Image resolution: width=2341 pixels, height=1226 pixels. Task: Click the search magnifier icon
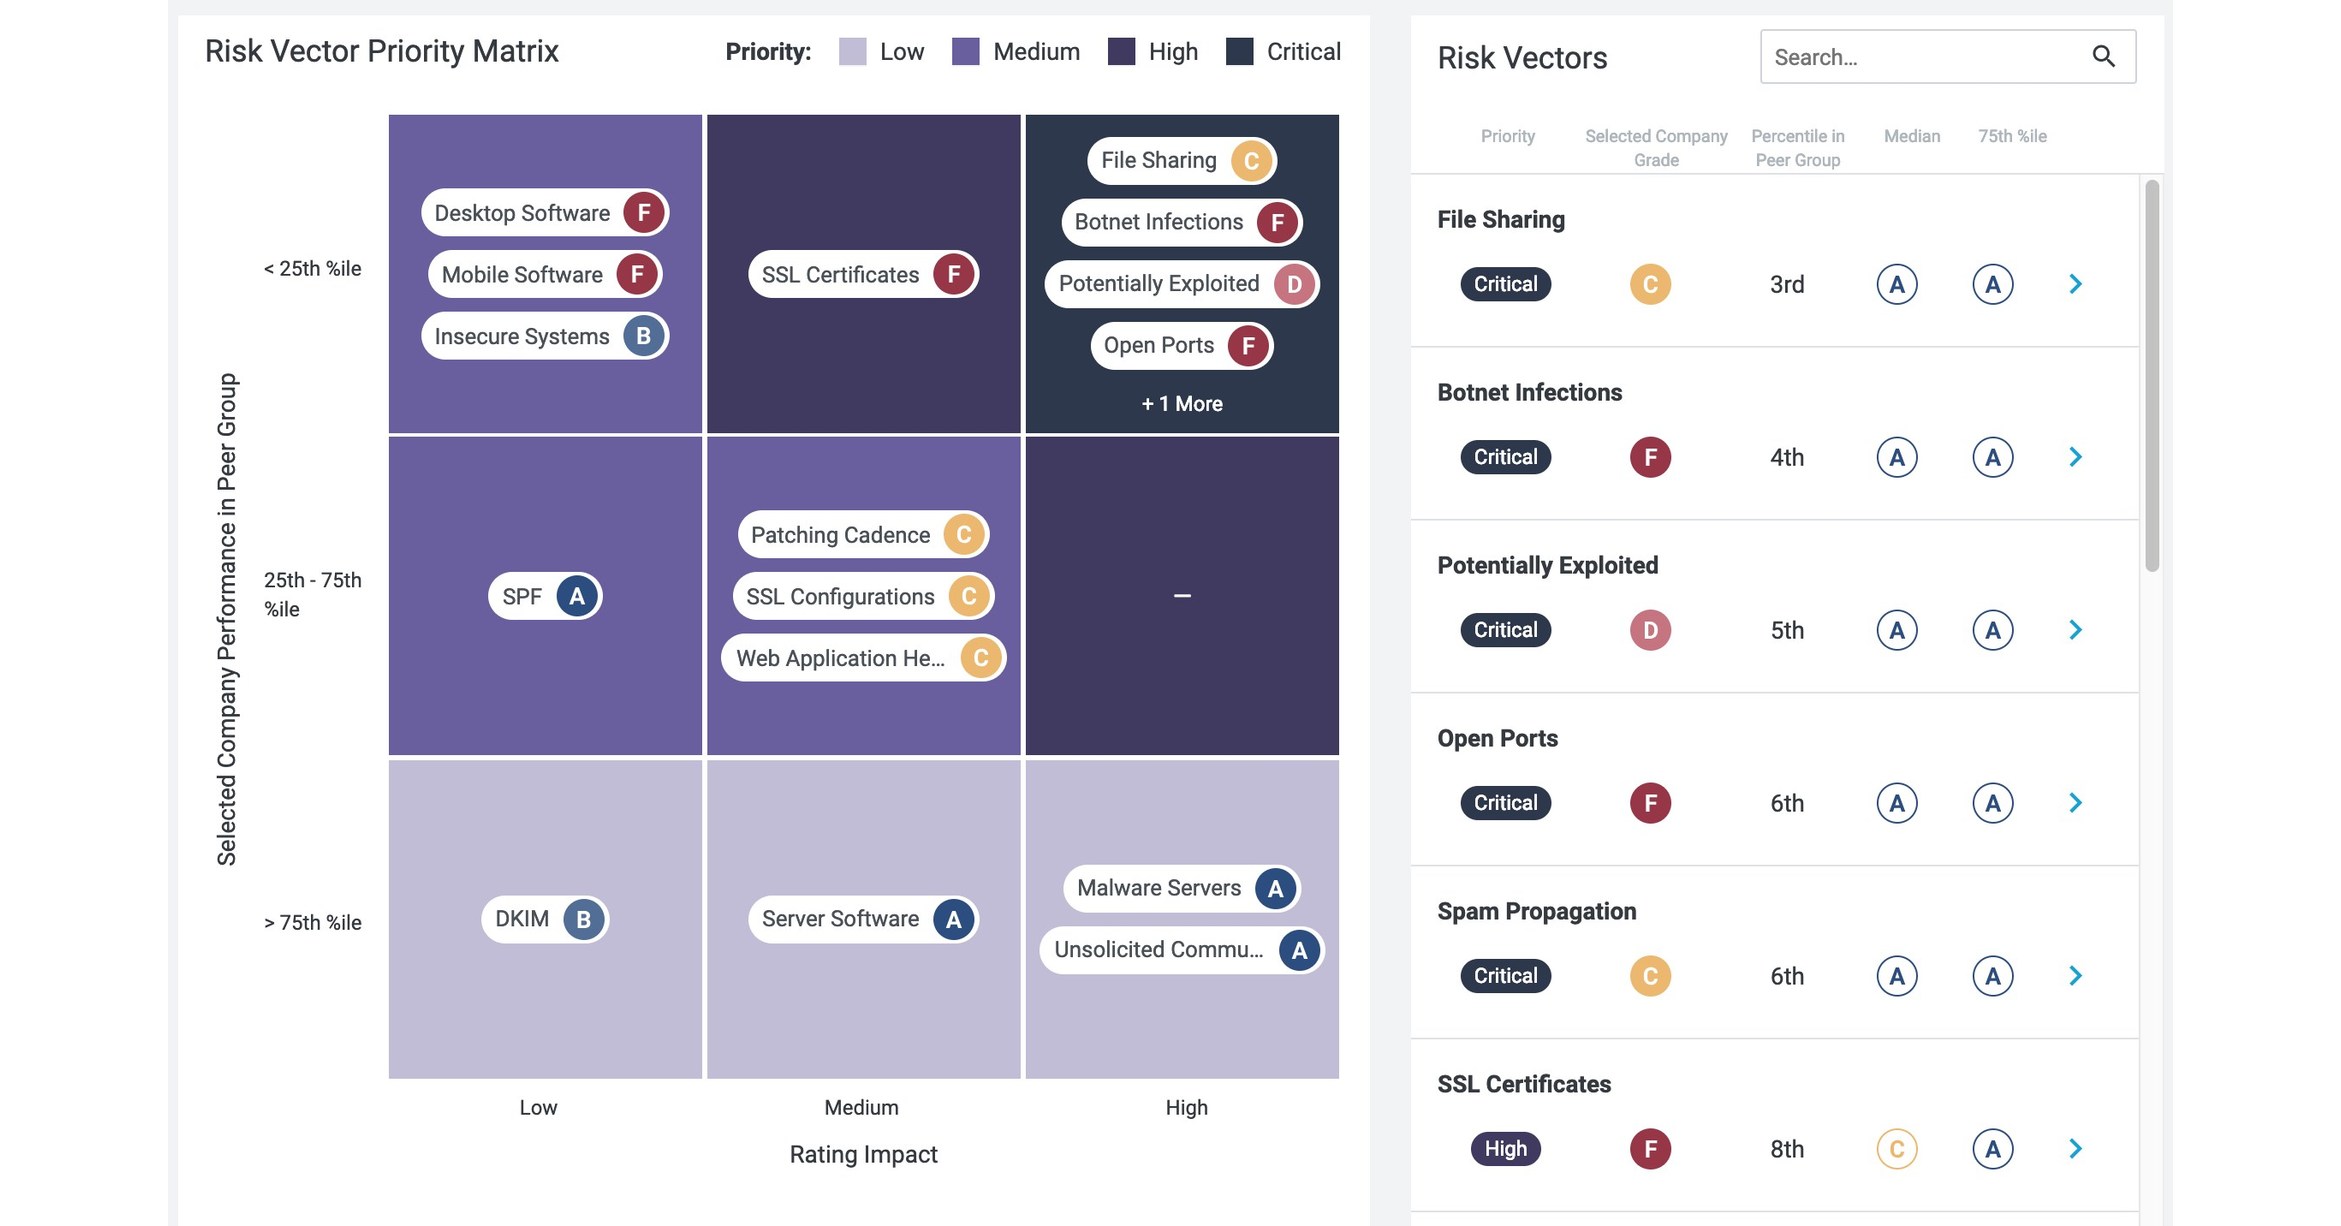pyautogui.click(x=2103, y=57)
